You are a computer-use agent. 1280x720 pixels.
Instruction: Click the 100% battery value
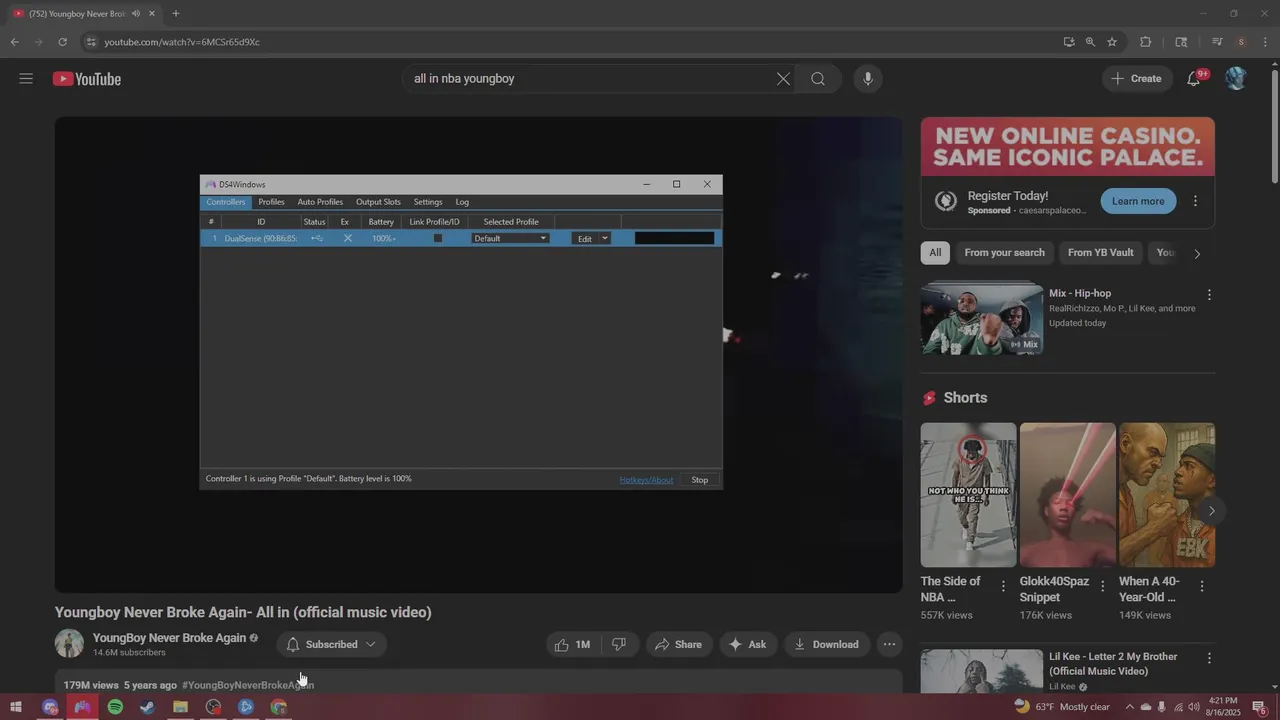(383, 238)
